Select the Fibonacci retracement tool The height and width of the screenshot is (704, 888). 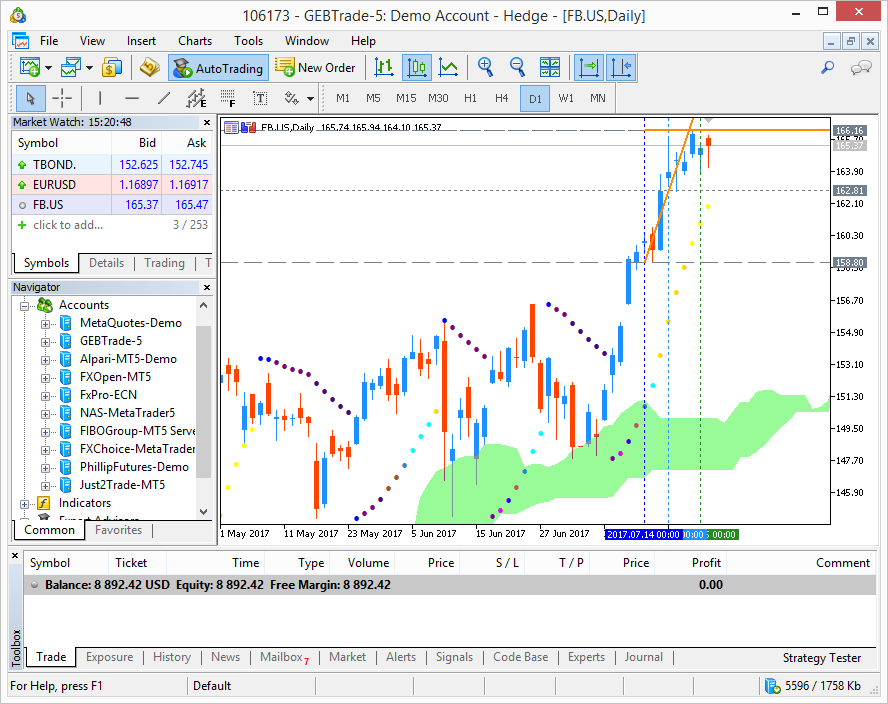pos(228,99)
